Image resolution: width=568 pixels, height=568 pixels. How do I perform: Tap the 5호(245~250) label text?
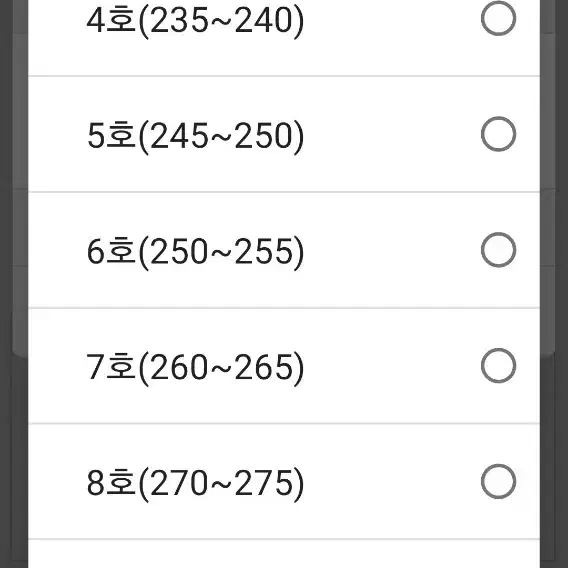195,137
